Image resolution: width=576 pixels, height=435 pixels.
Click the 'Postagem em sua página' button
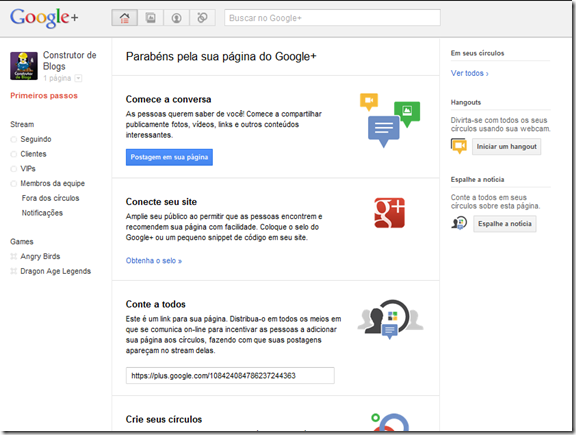169,157
